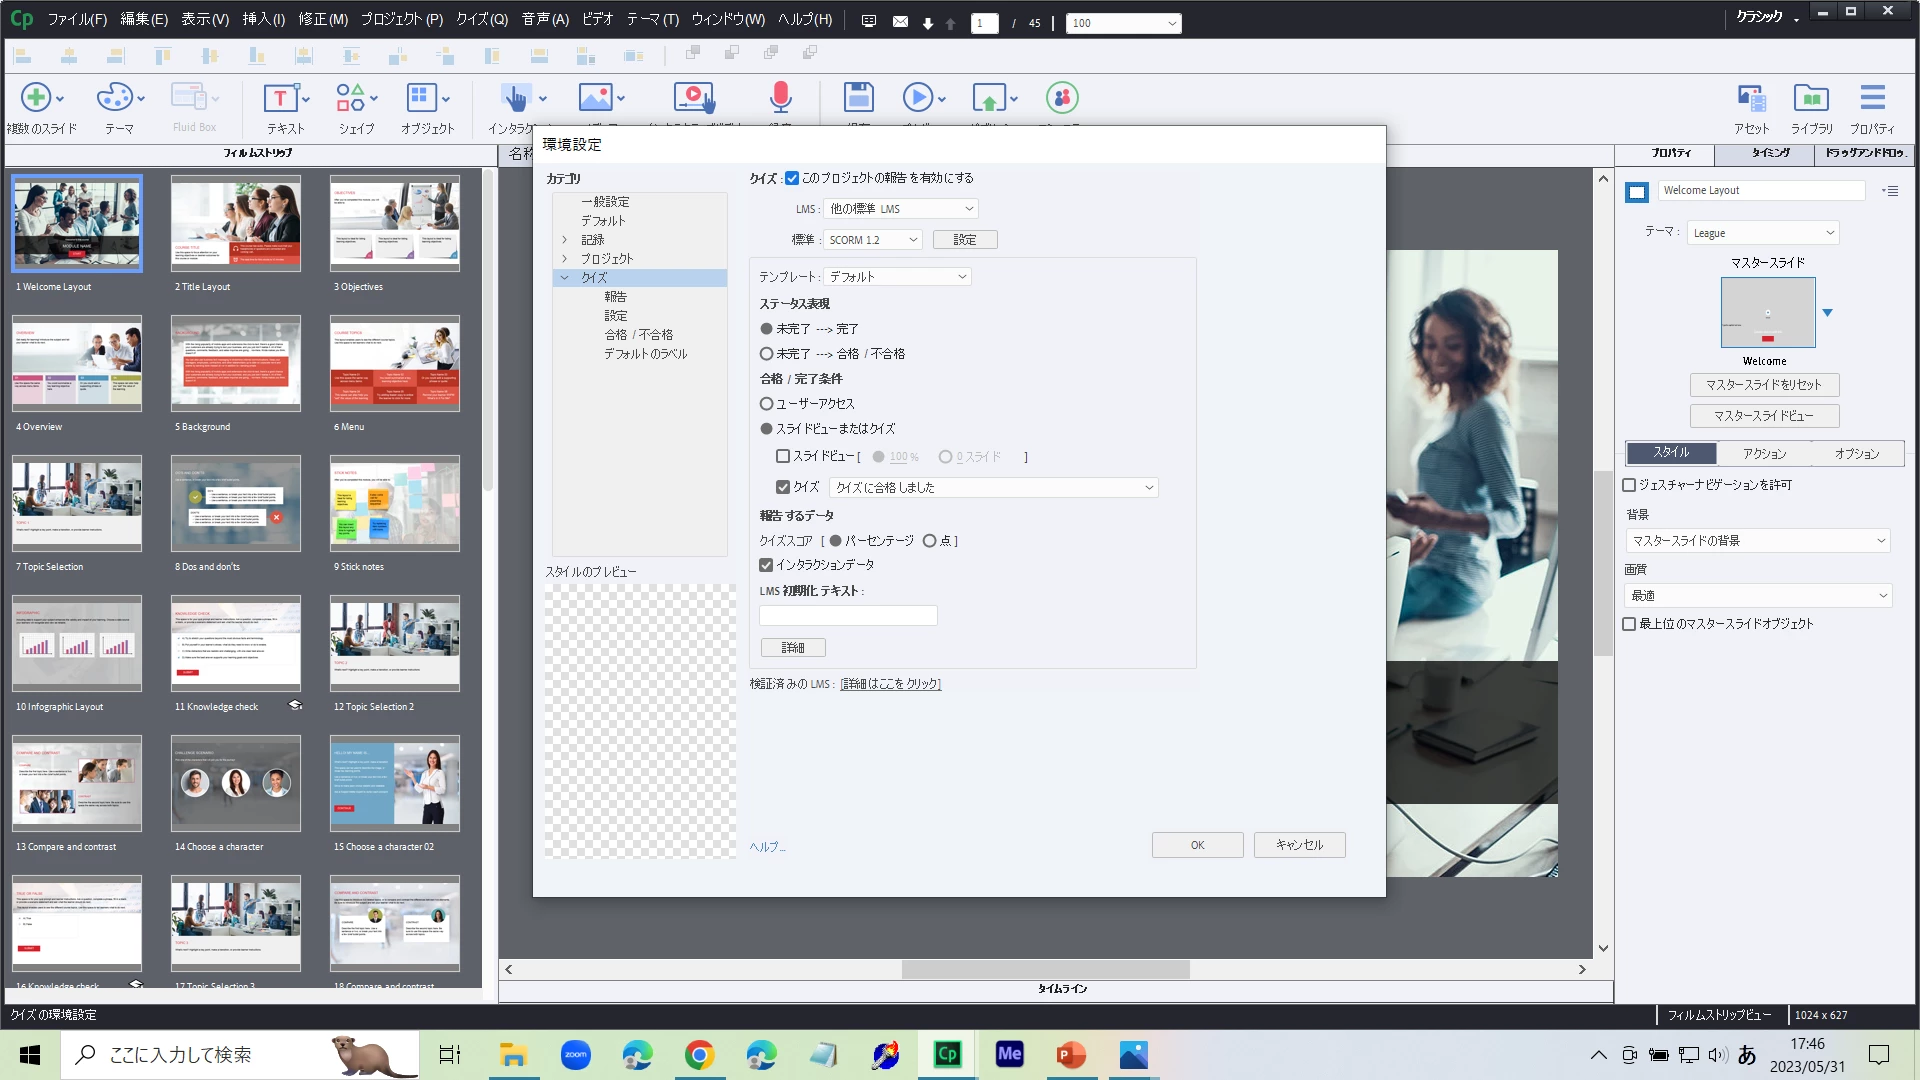Open the LMS dropdown in quiz settings
This screenshot has width=1920, height=1080.
click(900, 209)
